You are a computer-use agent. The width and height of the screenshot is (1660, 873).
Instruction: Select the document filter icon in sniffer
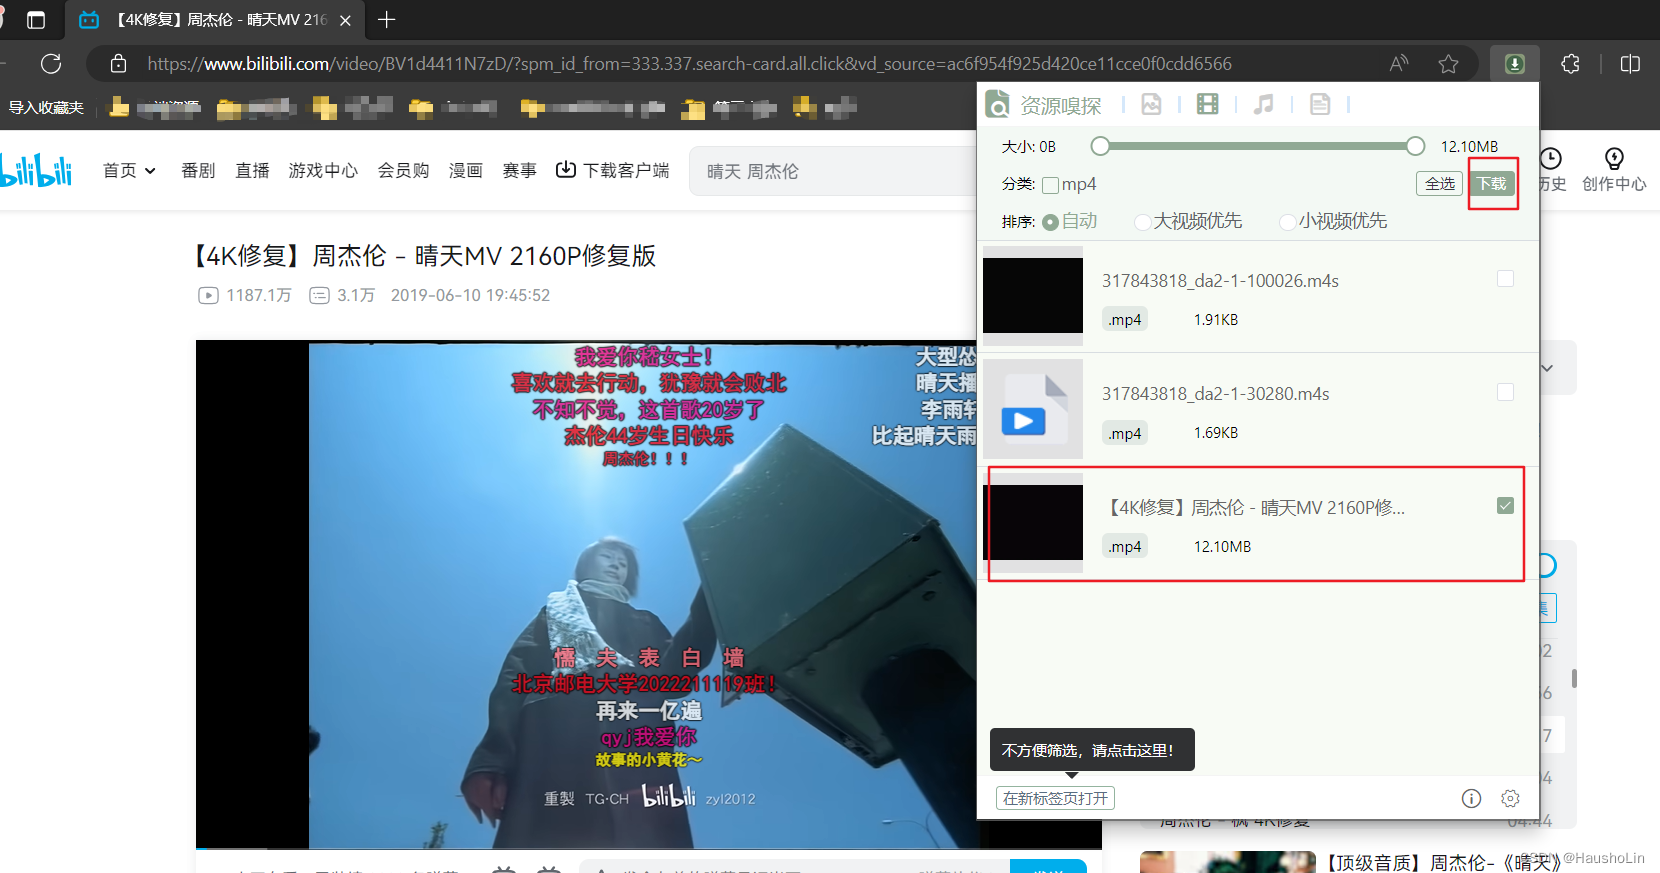coord(1320,104)
